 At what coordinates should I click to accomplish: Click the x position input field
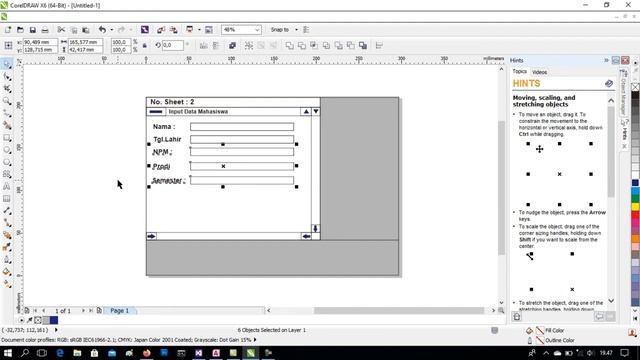[40, 42]
